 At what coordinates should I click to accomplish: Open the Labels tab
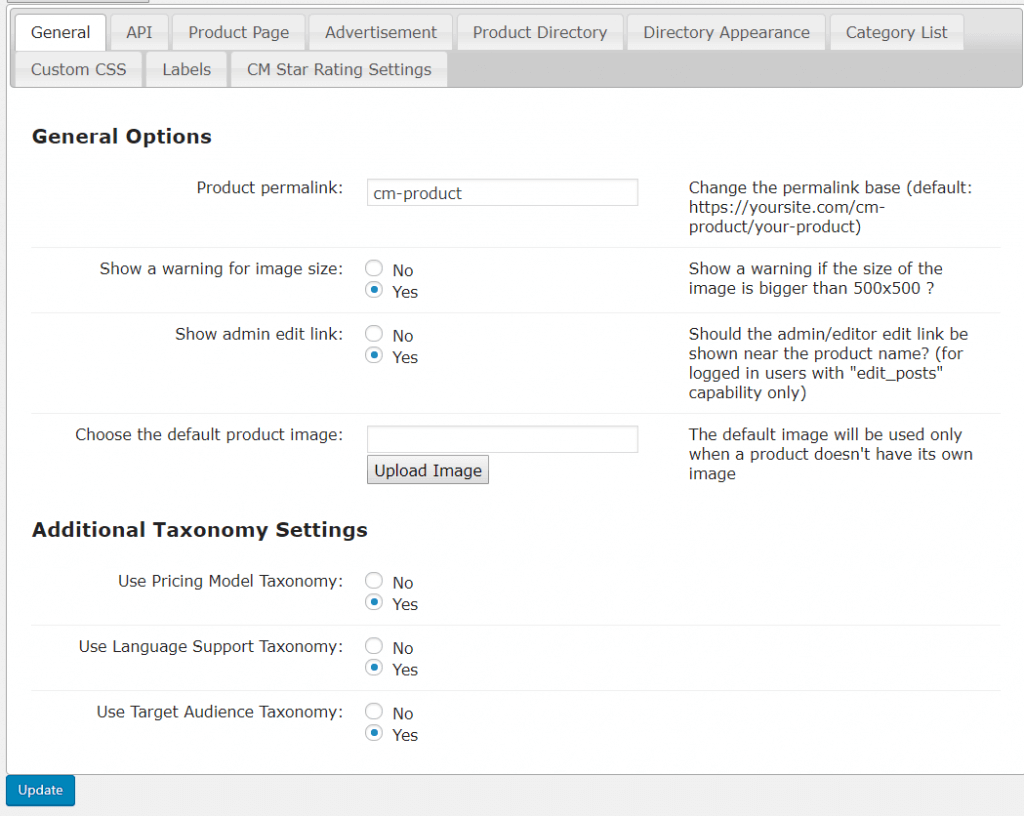(186, 69)
